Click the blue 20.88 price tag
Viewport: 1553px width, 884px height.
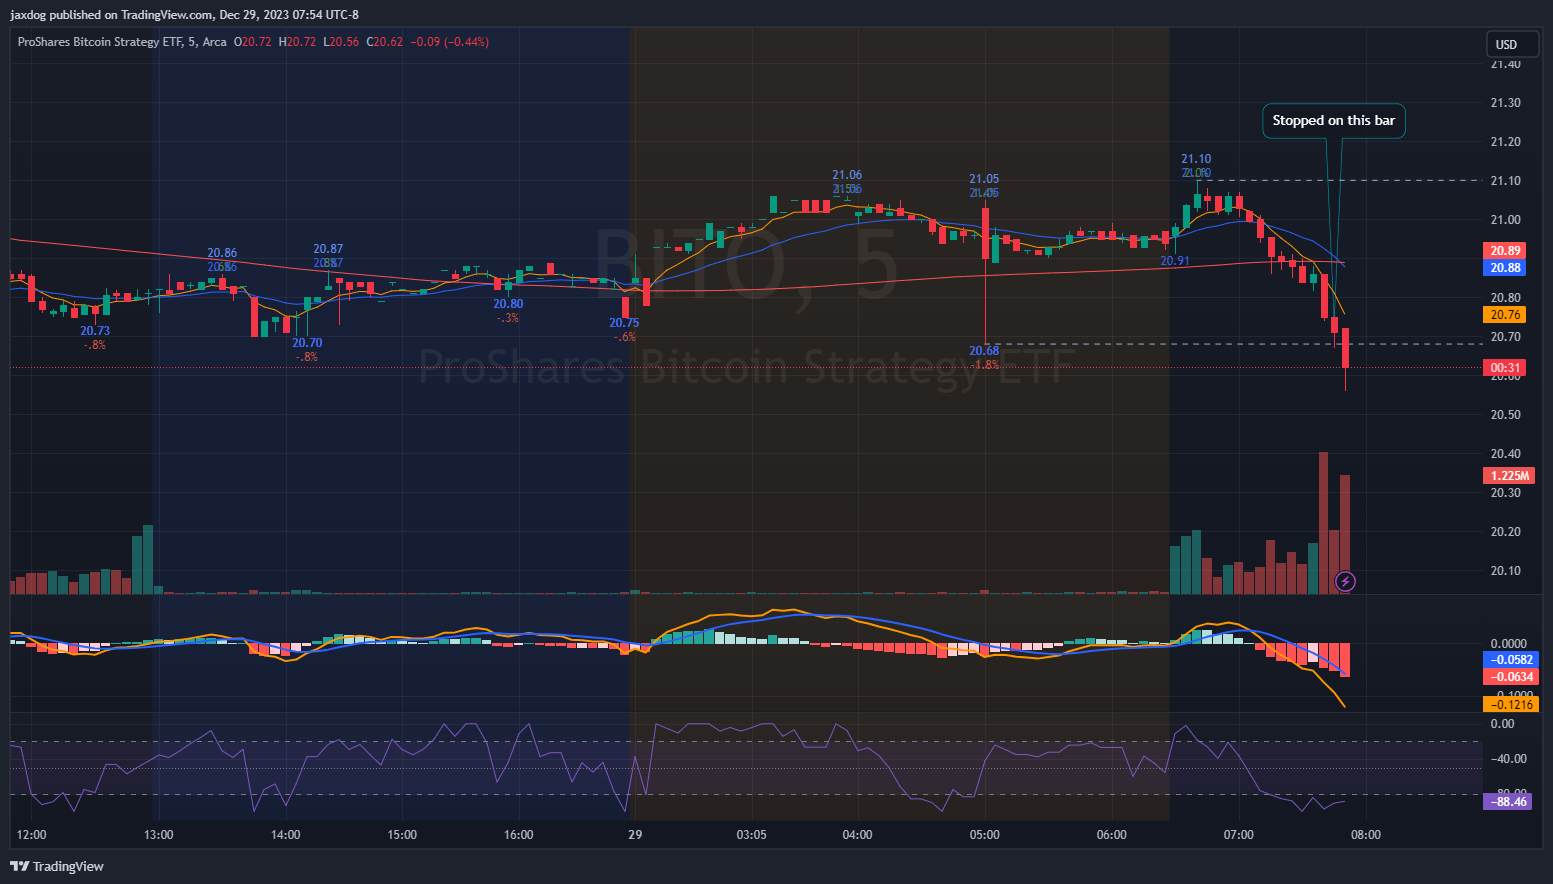[1505, 268]
